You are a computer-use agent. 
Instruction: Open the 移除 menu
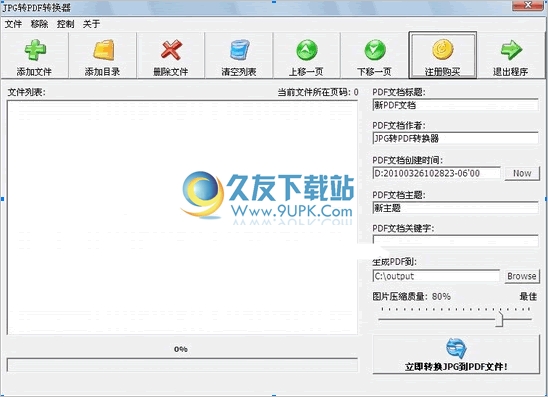coord(39,24)
